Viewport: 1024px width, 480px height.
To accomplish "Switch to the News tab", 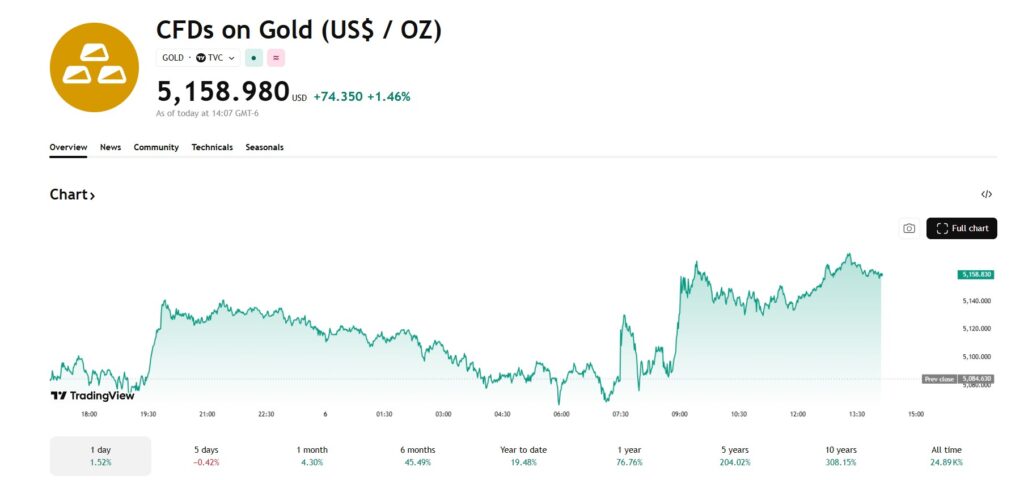I will click(110, 147).
